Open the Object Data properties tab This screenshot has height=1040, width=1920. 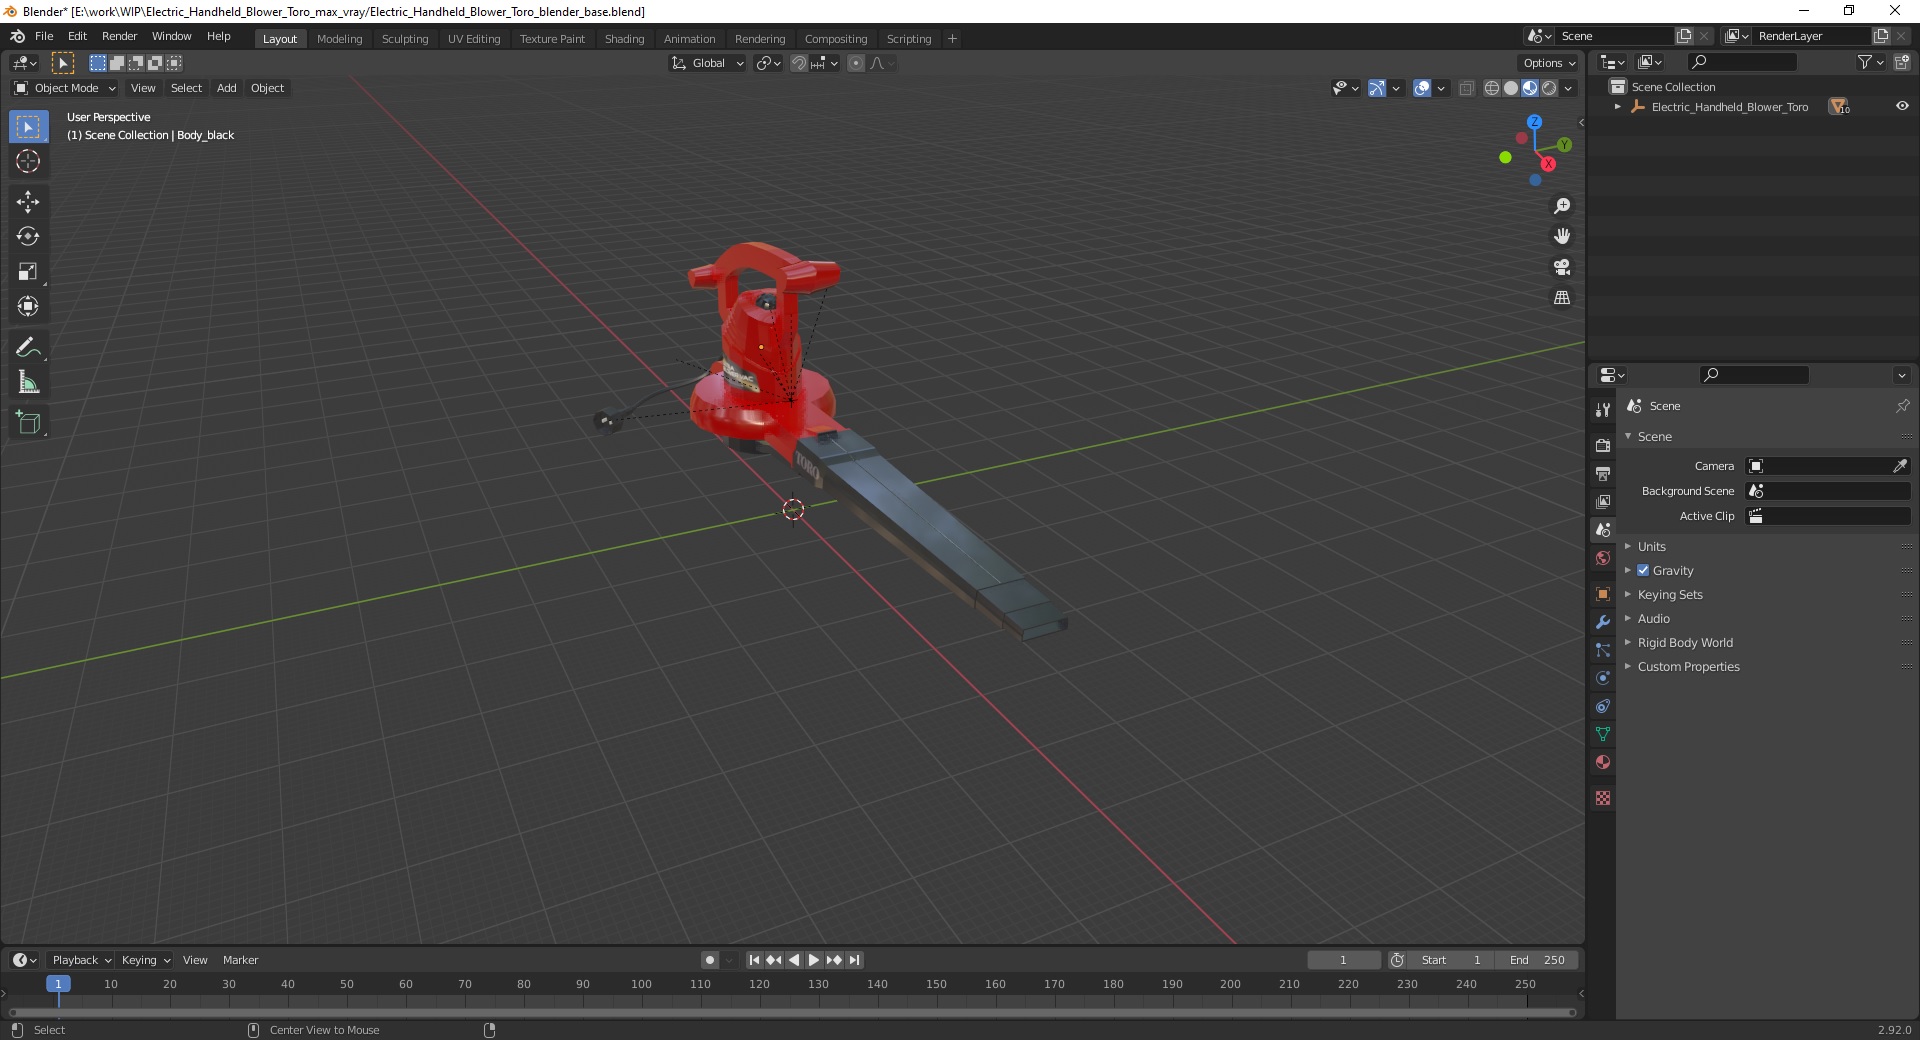[1603, 734]
